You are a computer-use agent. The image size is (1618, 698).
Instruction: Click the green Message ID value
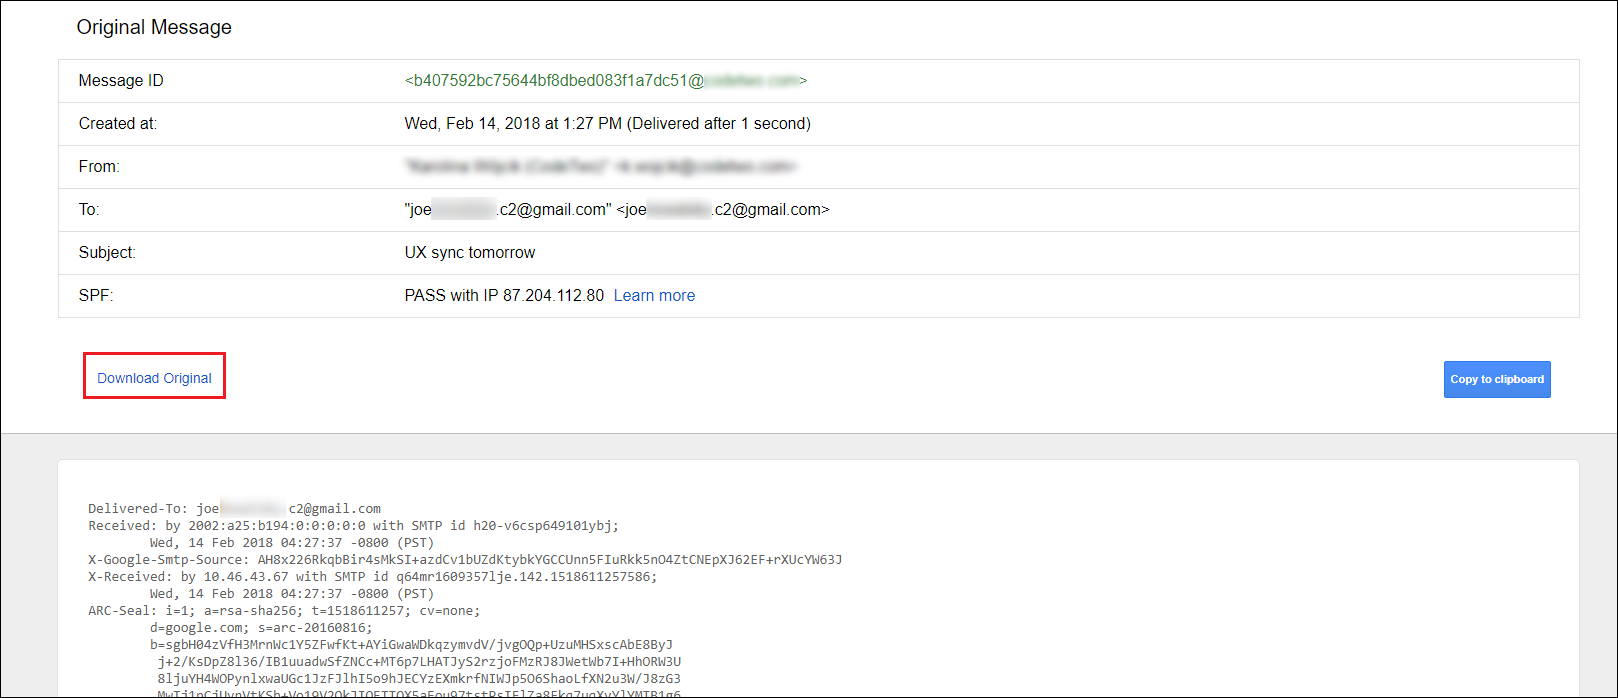point(606,80)
